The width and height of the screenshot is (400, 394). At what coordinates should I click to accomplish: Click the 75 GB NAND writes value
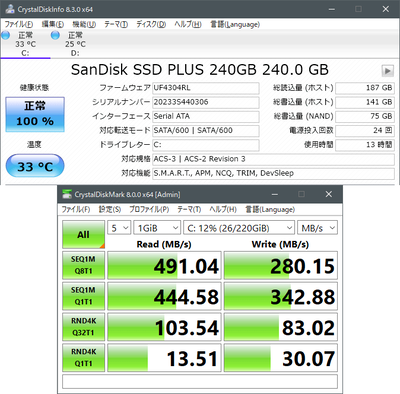[x=365, y=116]
